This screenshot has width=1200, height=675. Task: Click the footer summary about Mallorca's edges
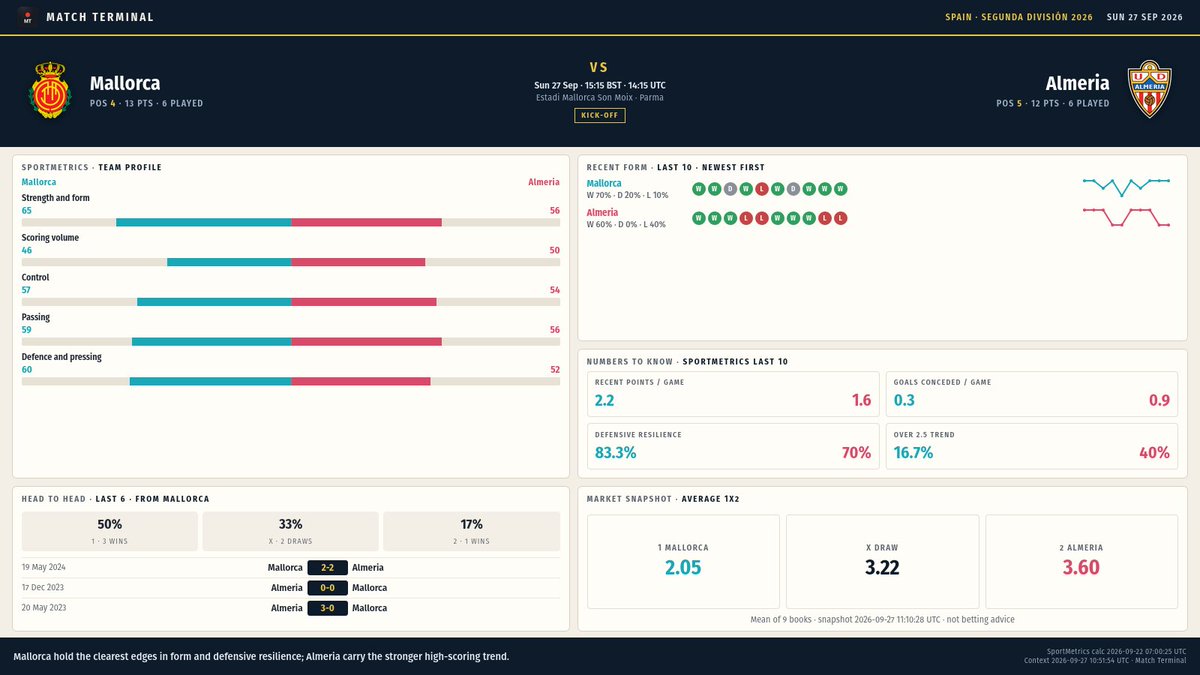[x=261, y=657]
